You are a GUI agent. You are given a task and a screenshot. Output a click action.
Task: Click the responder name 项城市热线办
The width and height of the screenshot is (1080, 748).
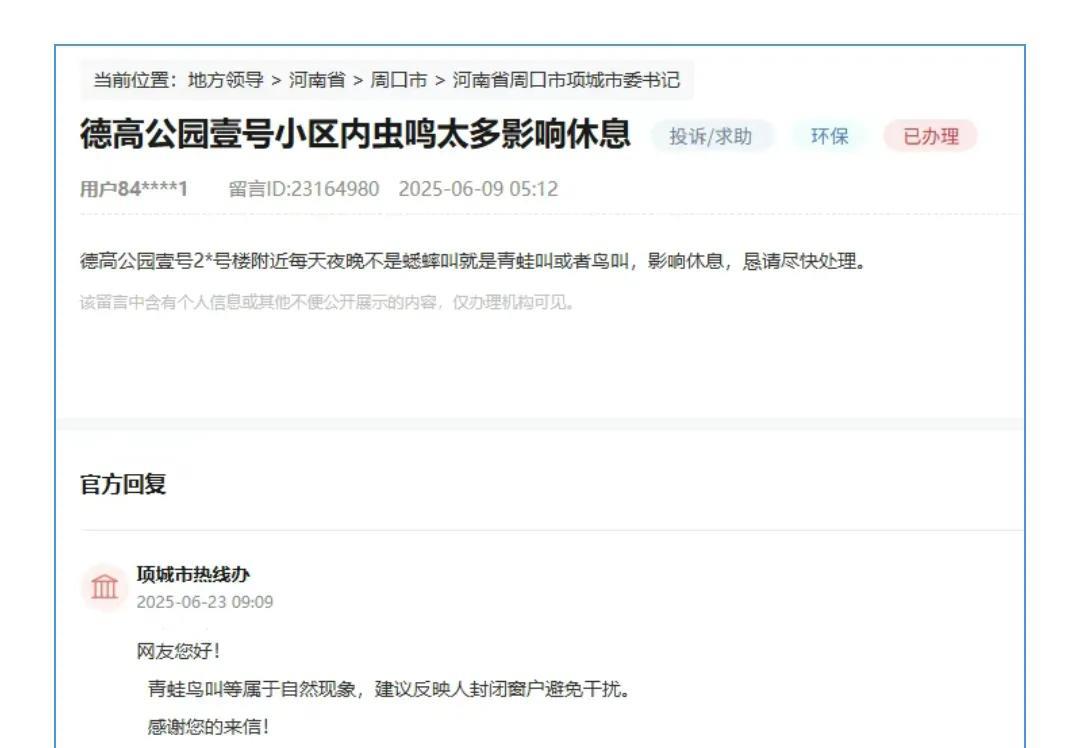[193, 574]
